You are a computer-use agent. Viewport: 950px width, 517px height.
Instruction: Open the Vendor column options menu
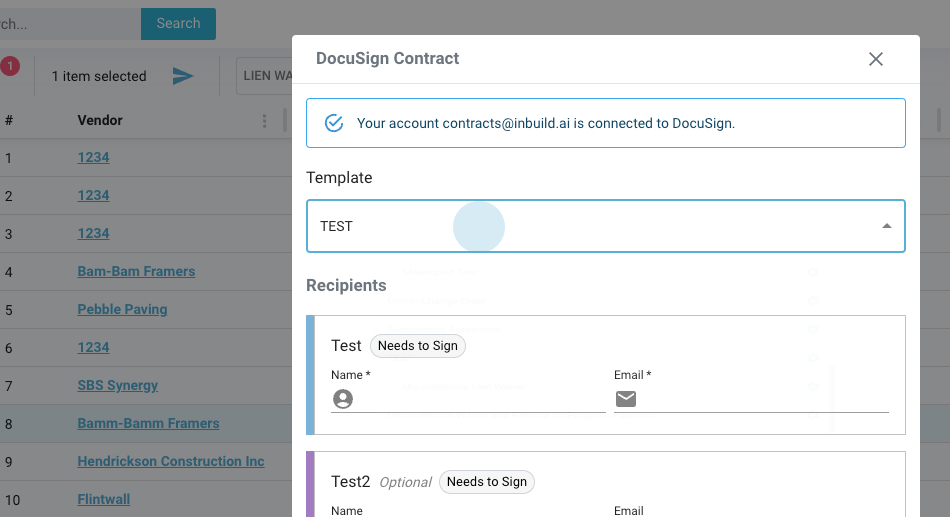point(265,121)
